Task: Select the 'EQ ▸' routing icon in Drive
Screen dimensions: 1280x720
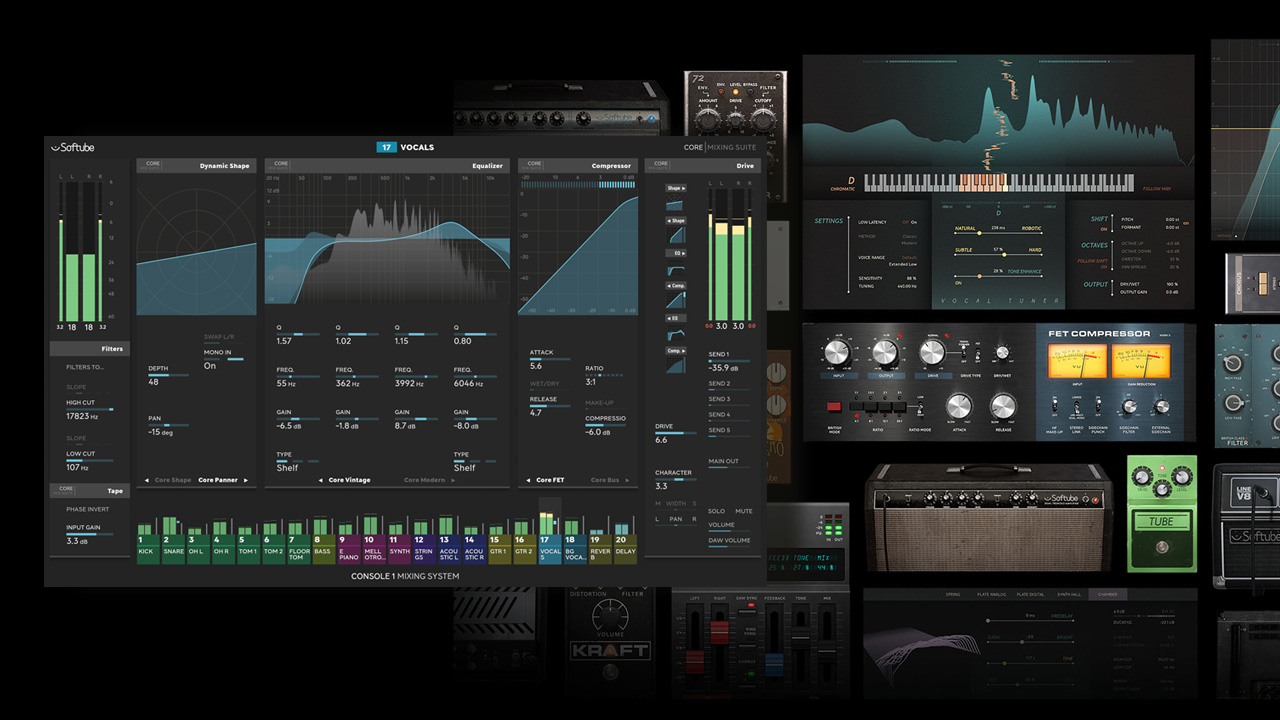Action: tap(676, 254)
